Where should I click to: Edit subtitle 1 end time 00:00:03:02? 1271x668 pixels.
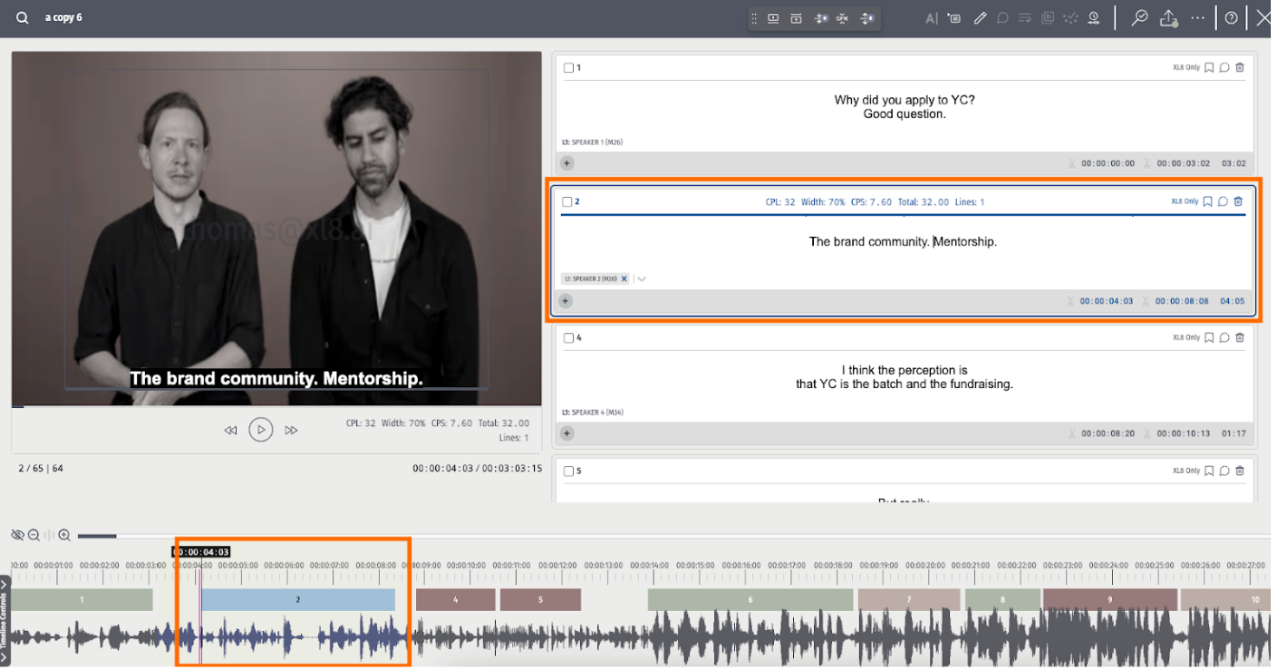tap(1183, 163)
